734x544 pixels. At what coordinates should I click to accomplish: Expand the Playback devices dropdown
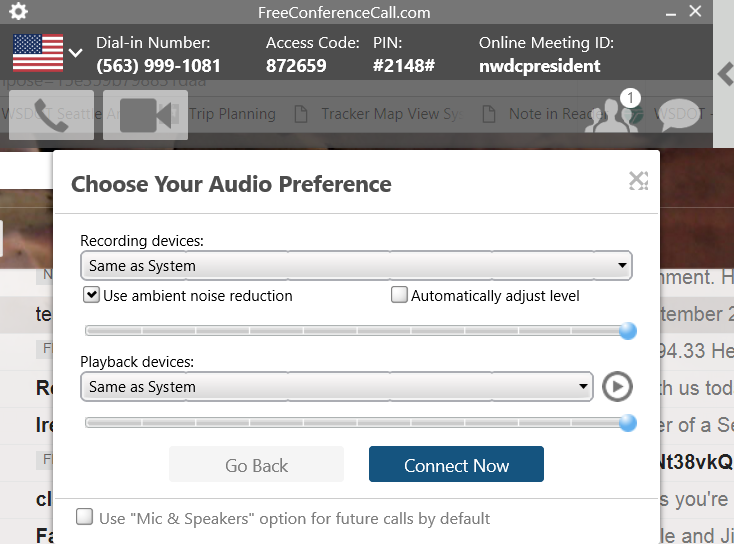[337, 387]
